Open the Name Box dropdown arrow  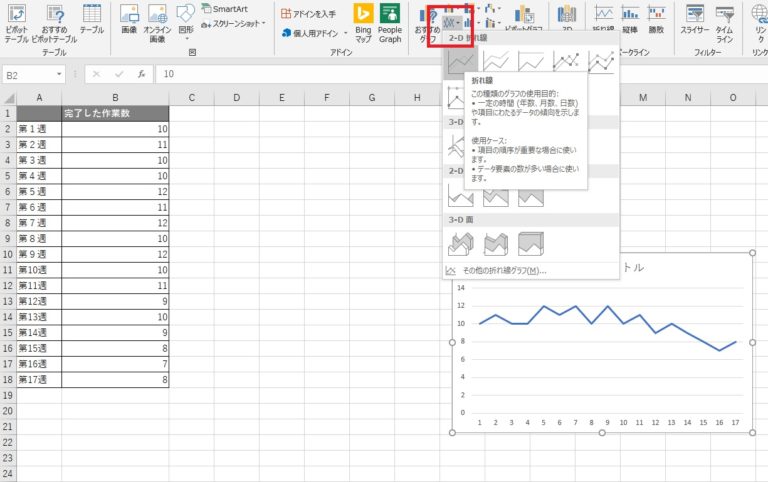coord(59,74)
